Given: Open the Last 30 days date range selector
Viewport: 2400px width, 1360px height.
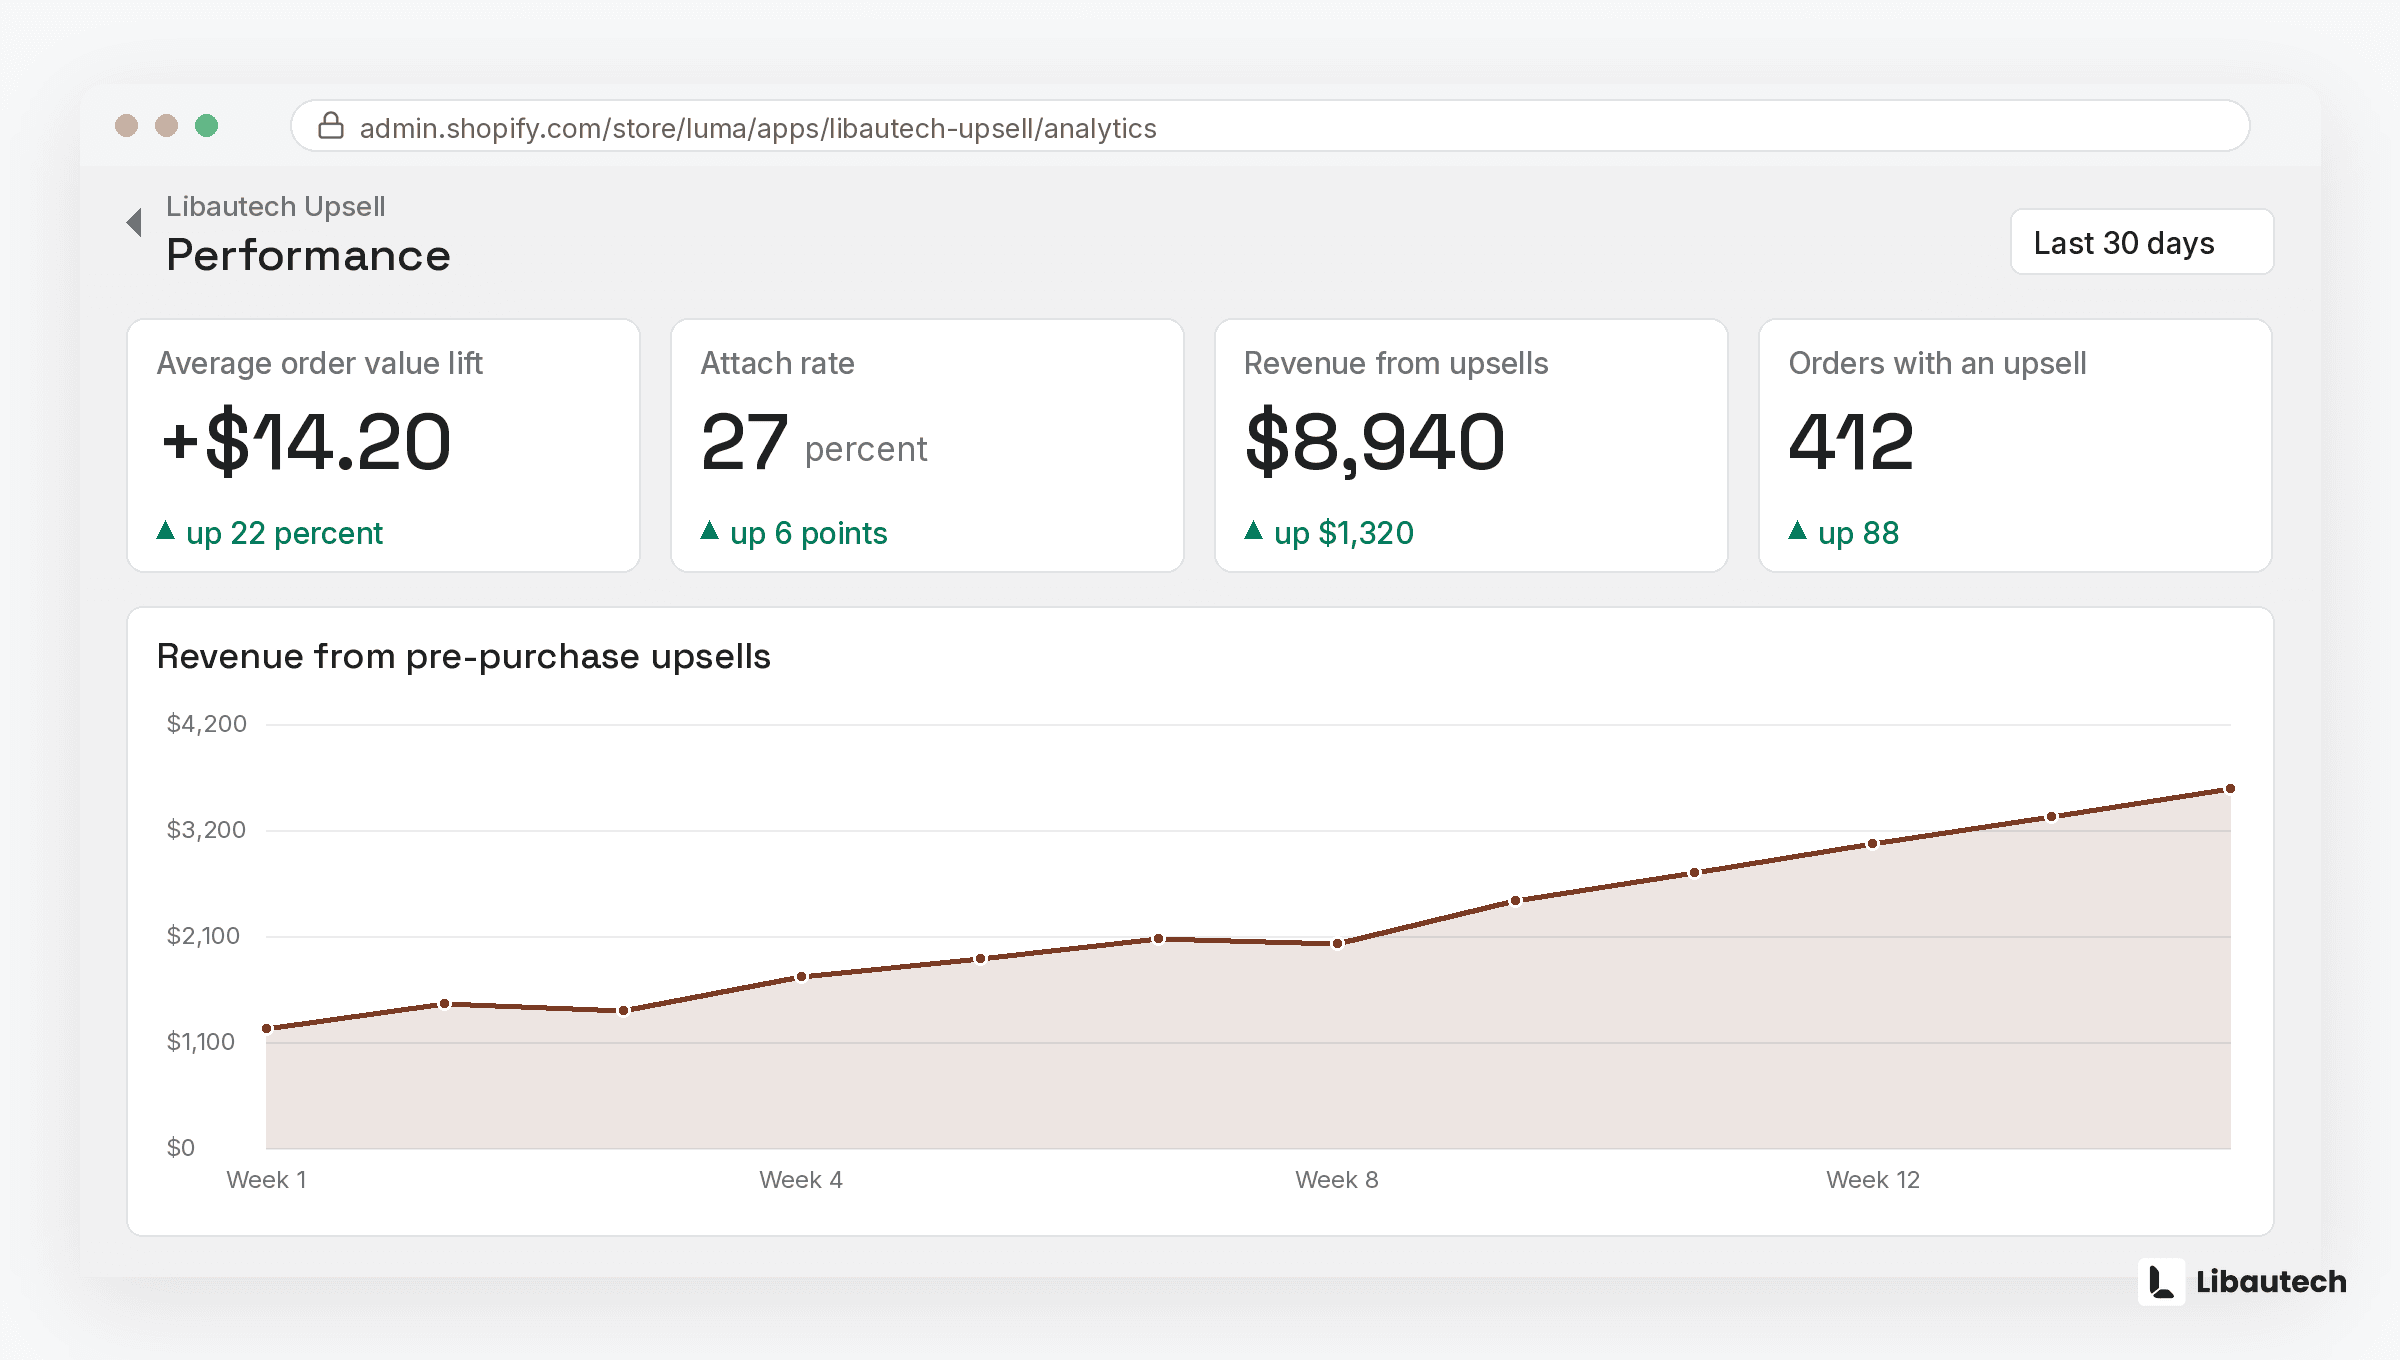Looking at the screenshot, I should pyautogui.click(x=2142, y=242).
